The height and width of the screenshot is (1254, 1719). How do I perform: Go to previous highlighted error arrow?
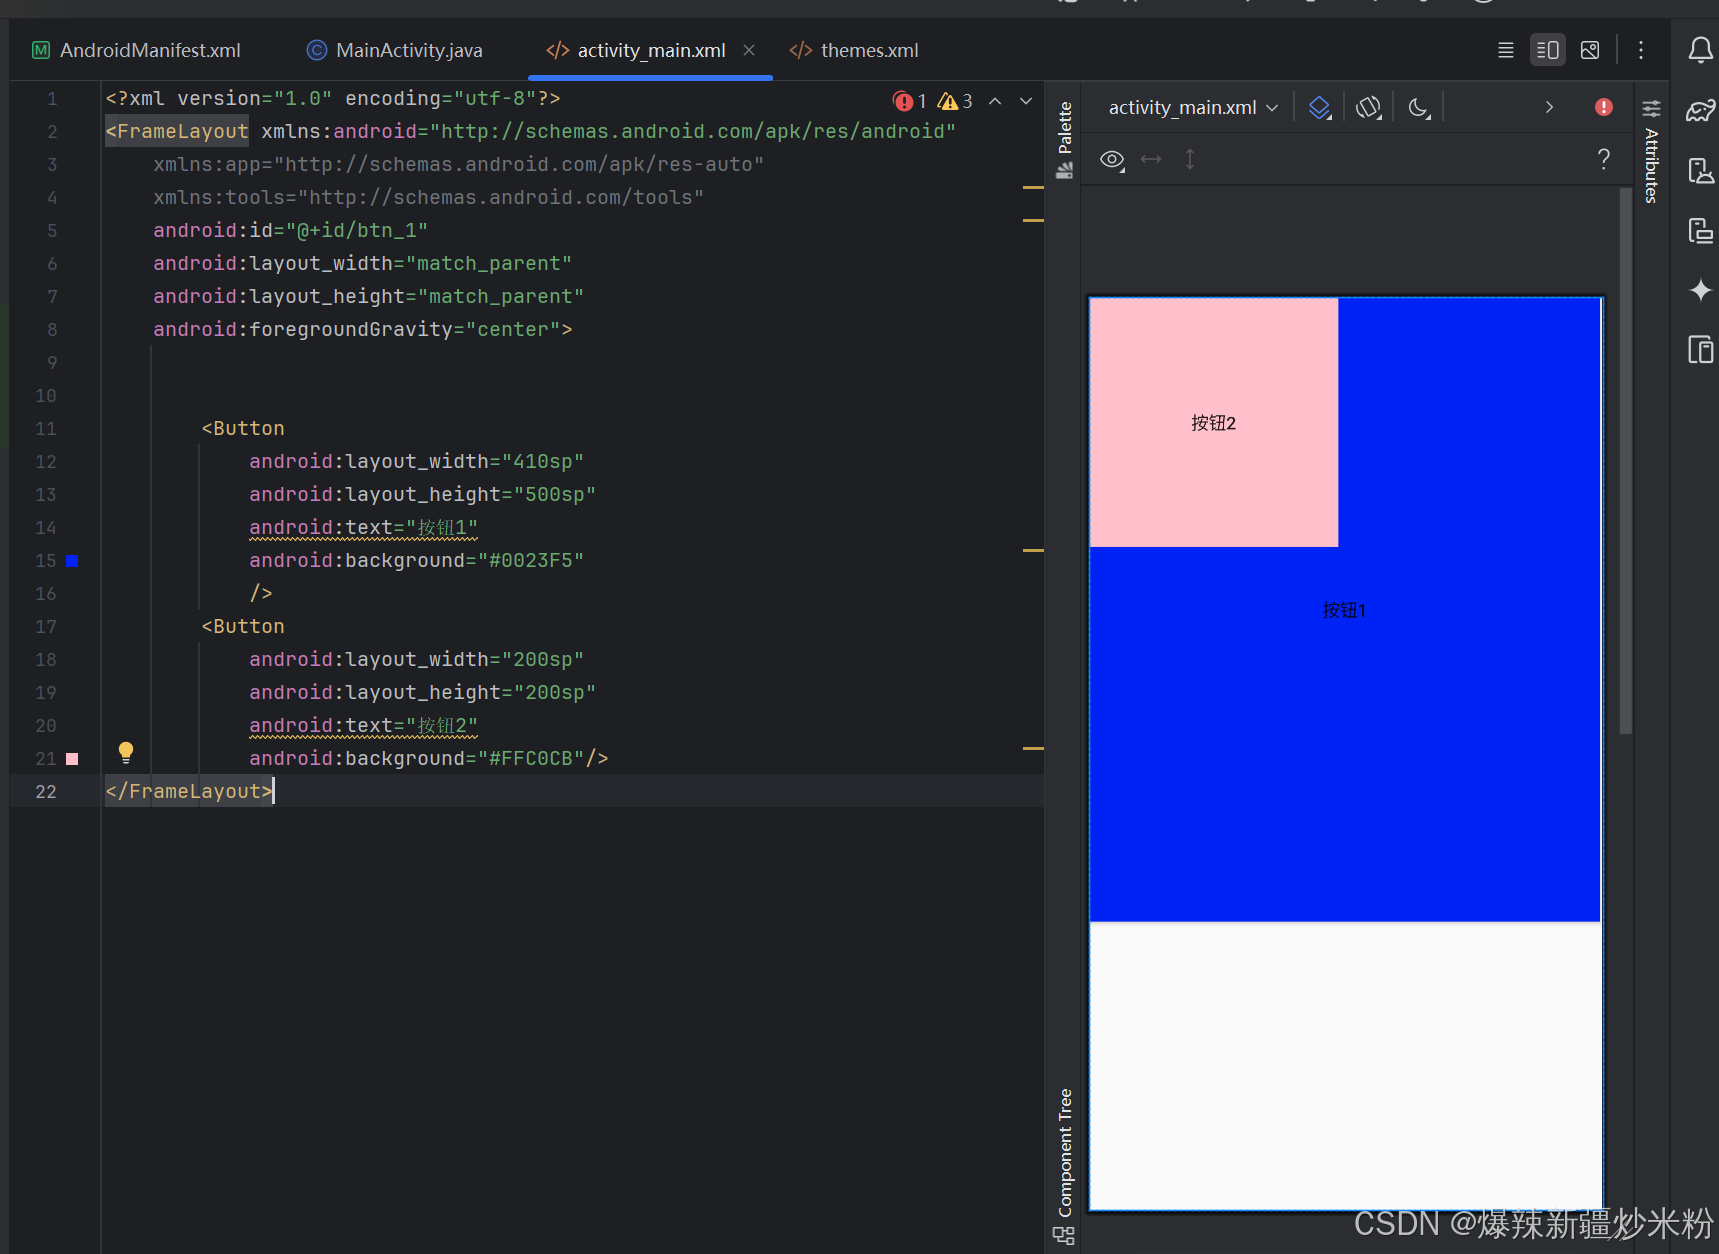[x=995, y=101]
